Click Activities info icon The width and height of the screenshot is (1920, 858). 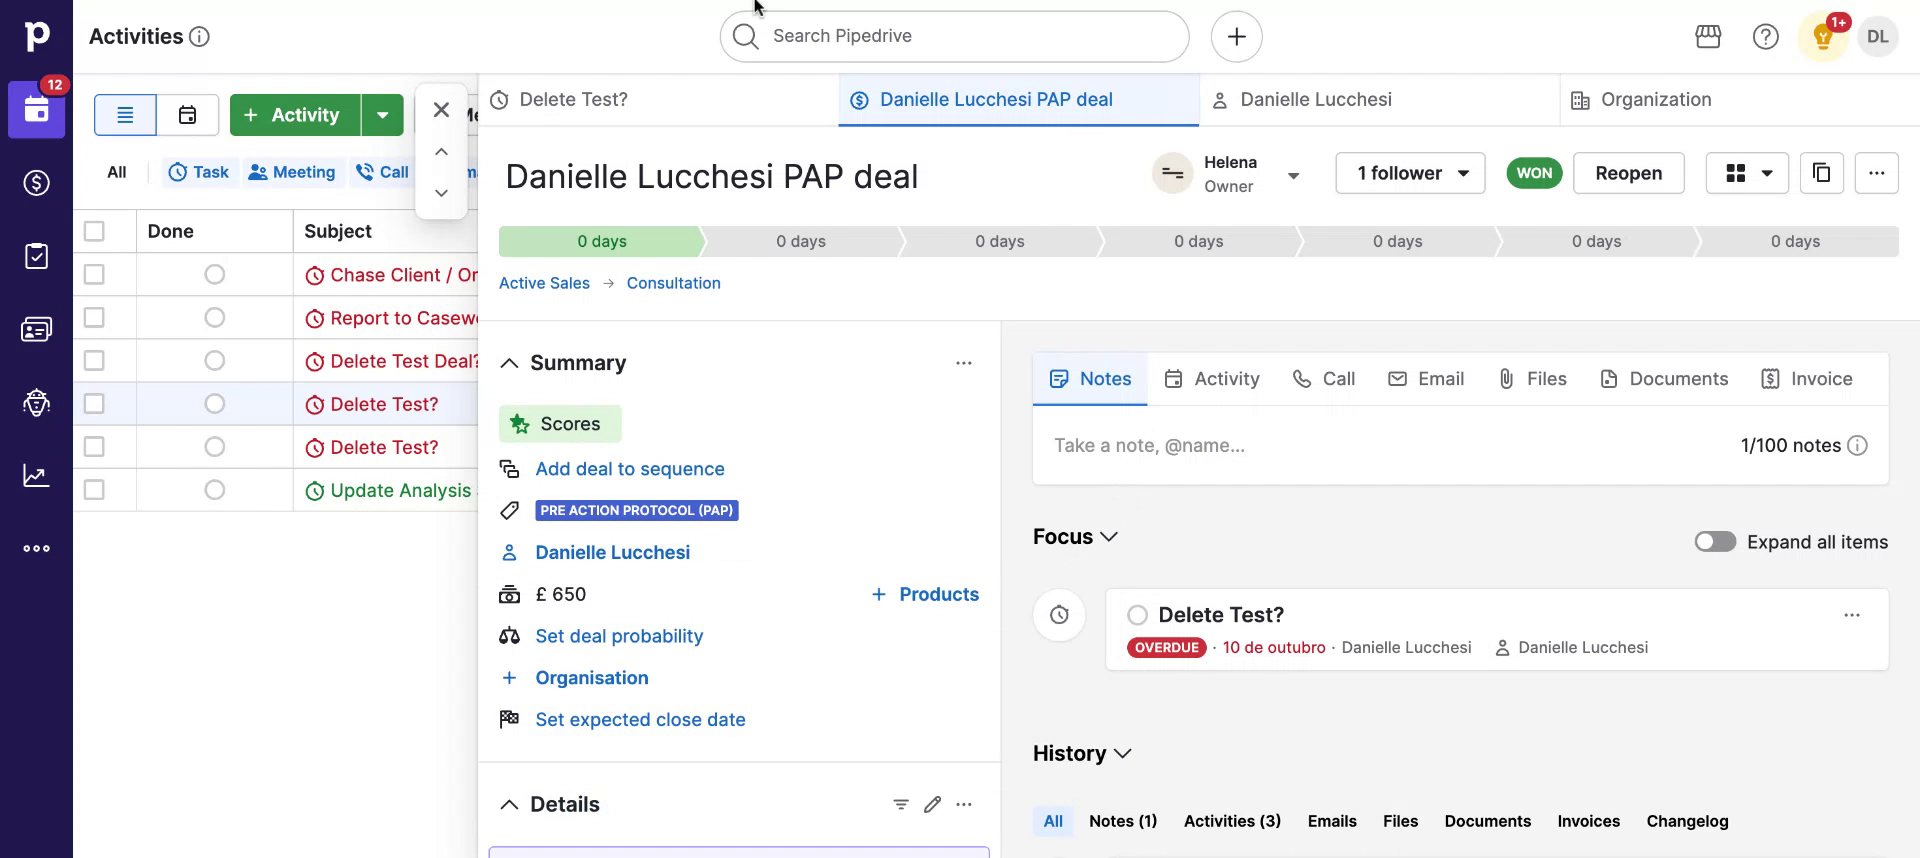tap(200, 37)
